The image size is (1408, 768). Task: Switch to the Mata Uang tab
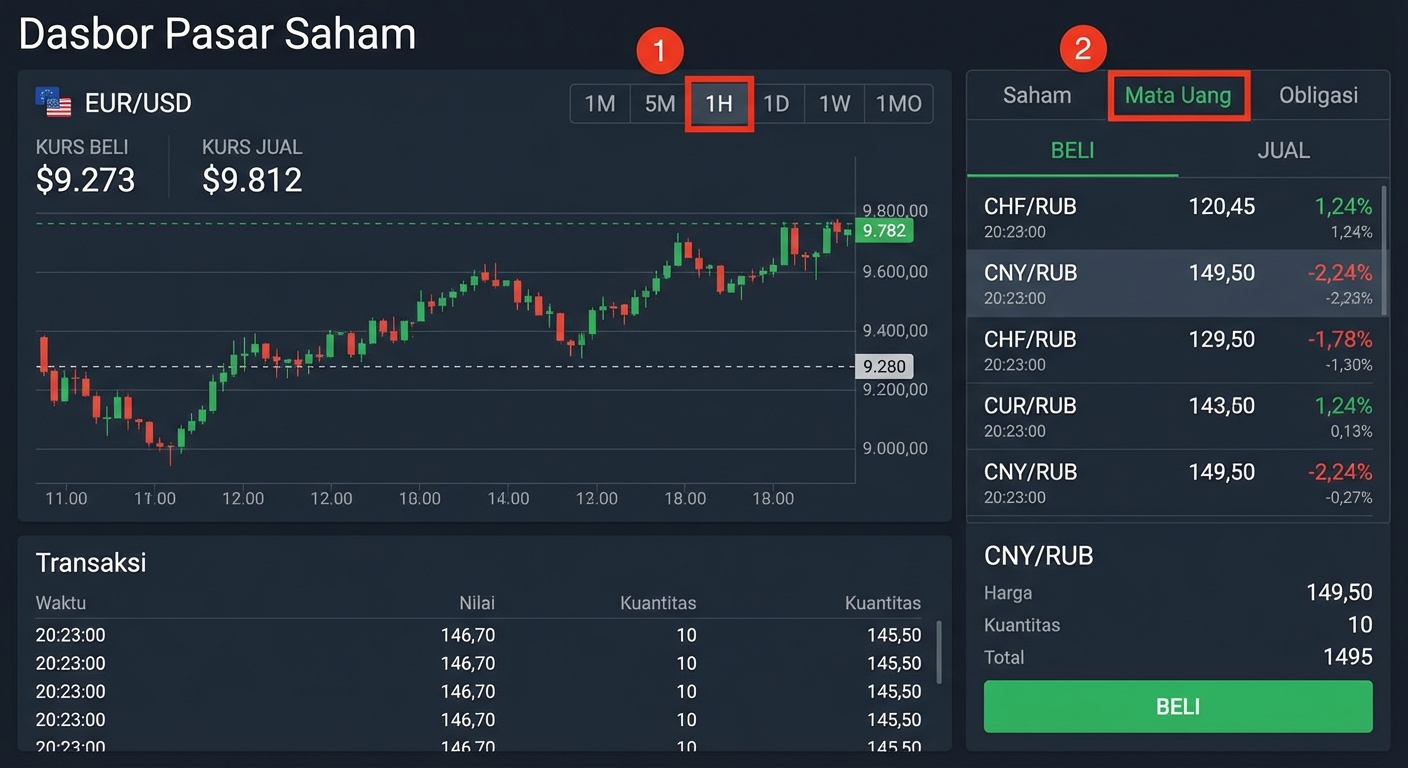point(1178,96)
